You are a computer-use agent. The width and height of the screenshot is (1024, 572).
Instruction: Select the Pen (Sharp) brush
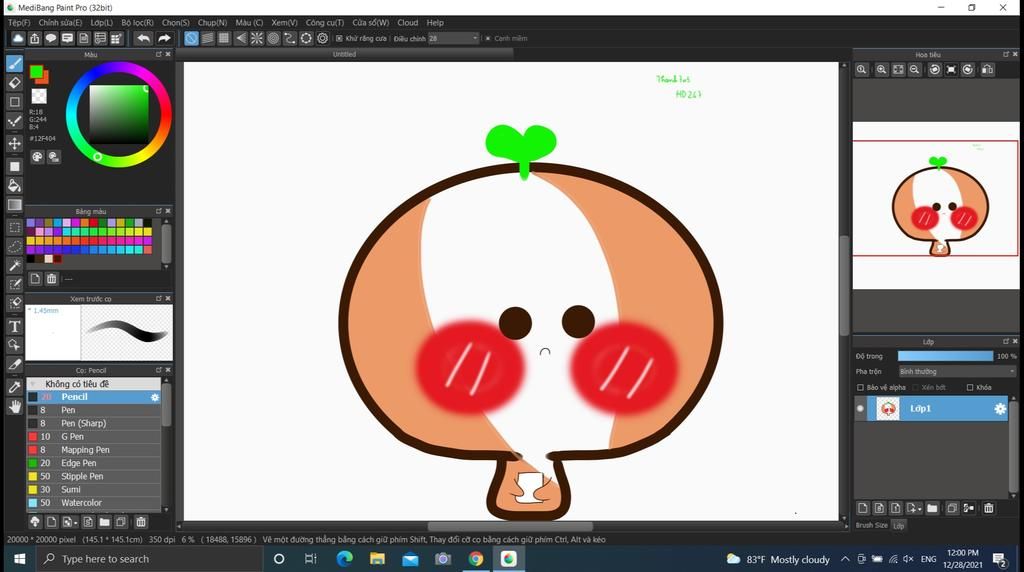(93, 423)
